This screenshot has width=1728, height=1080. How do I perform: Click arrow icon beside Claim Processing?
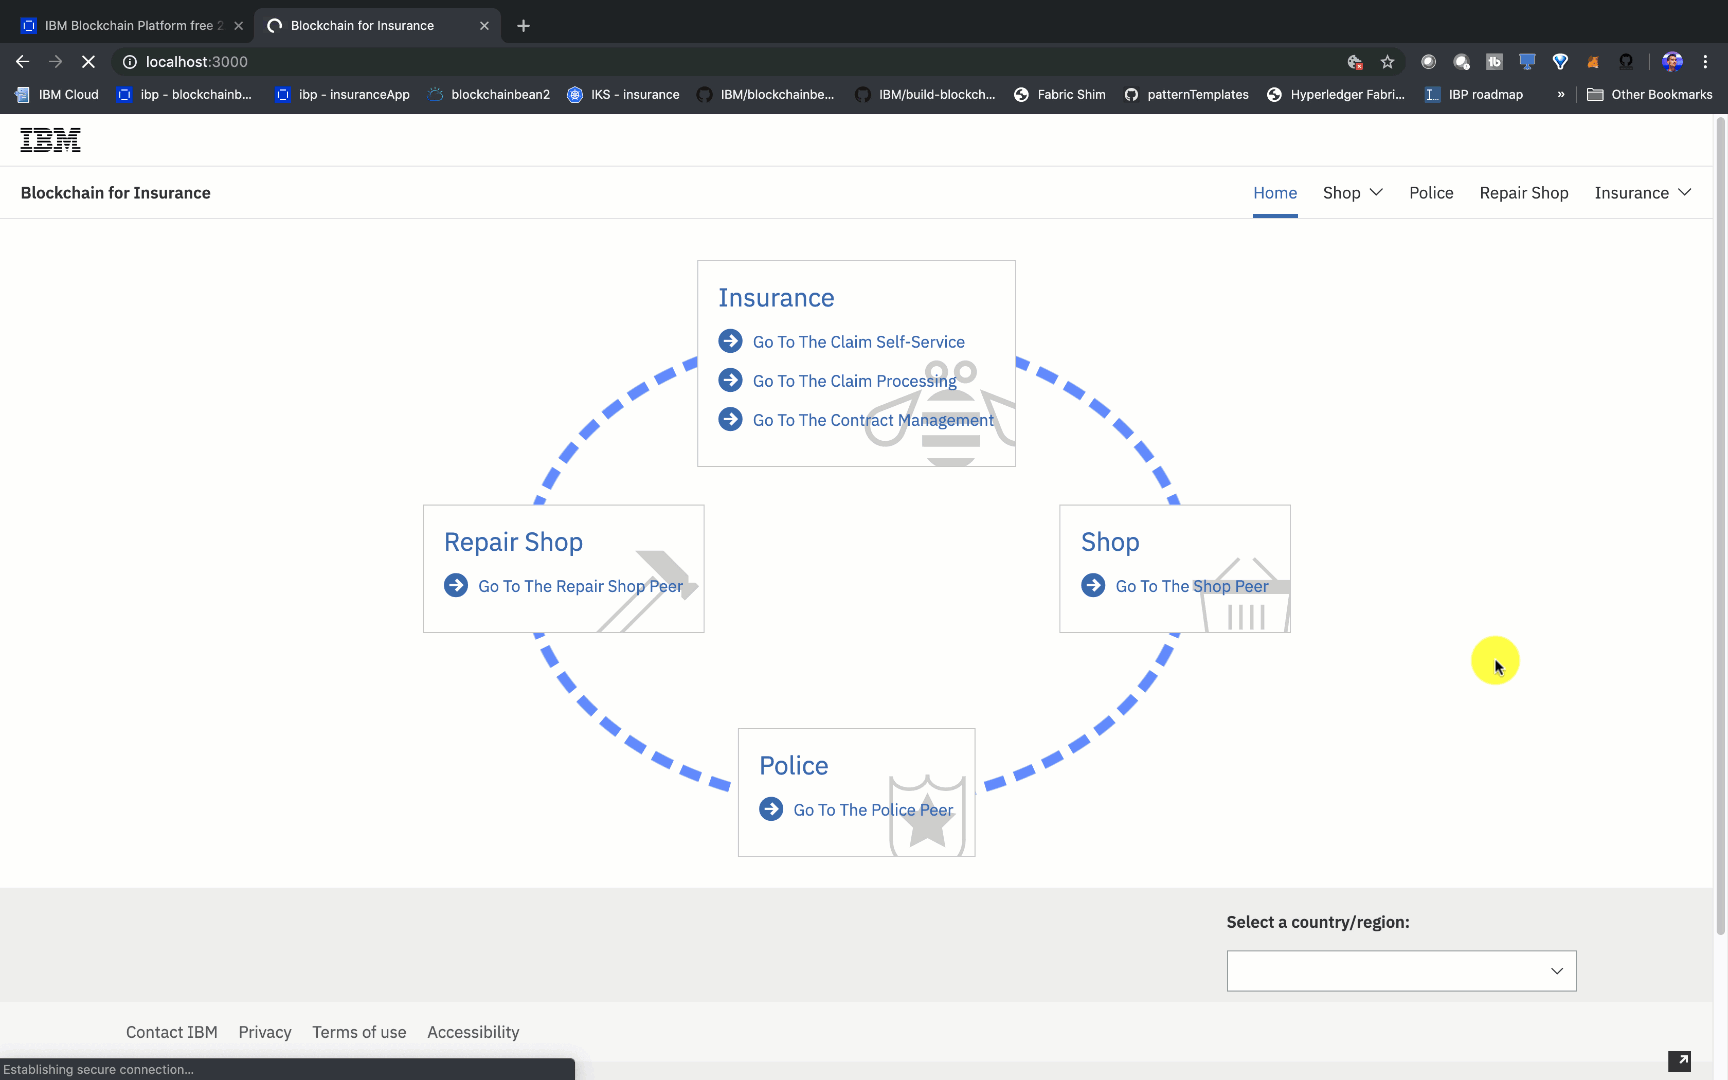(x=731, y=380)
